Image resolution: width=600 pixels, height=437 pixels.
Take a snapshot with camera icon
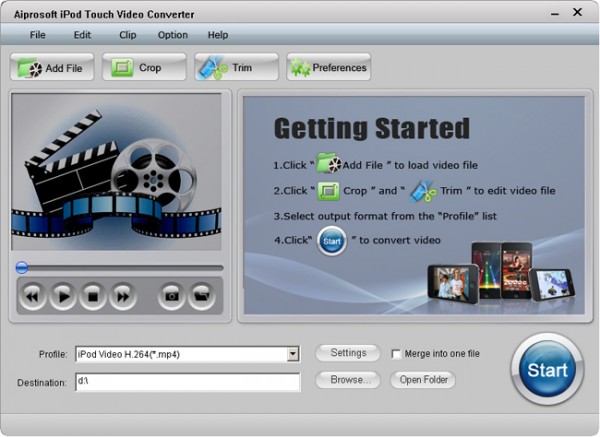pos(171,296)
